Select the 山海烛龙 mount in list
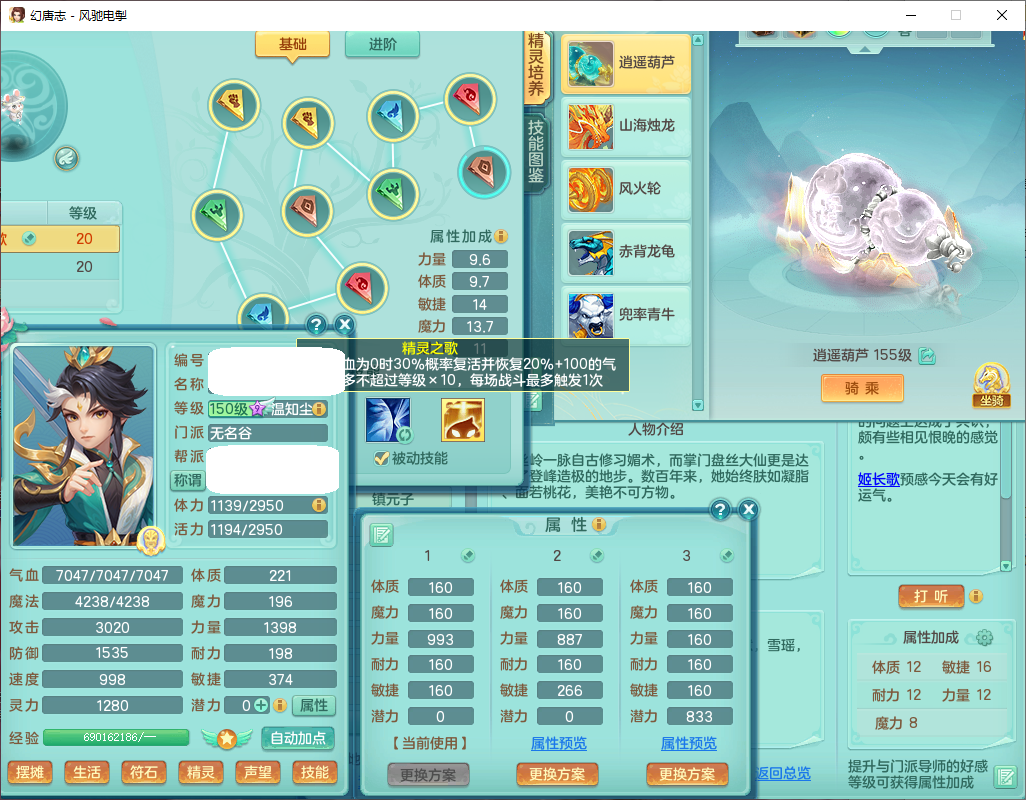The height and width of the screenshot is (800, 1026). click(x=626, y=126)
